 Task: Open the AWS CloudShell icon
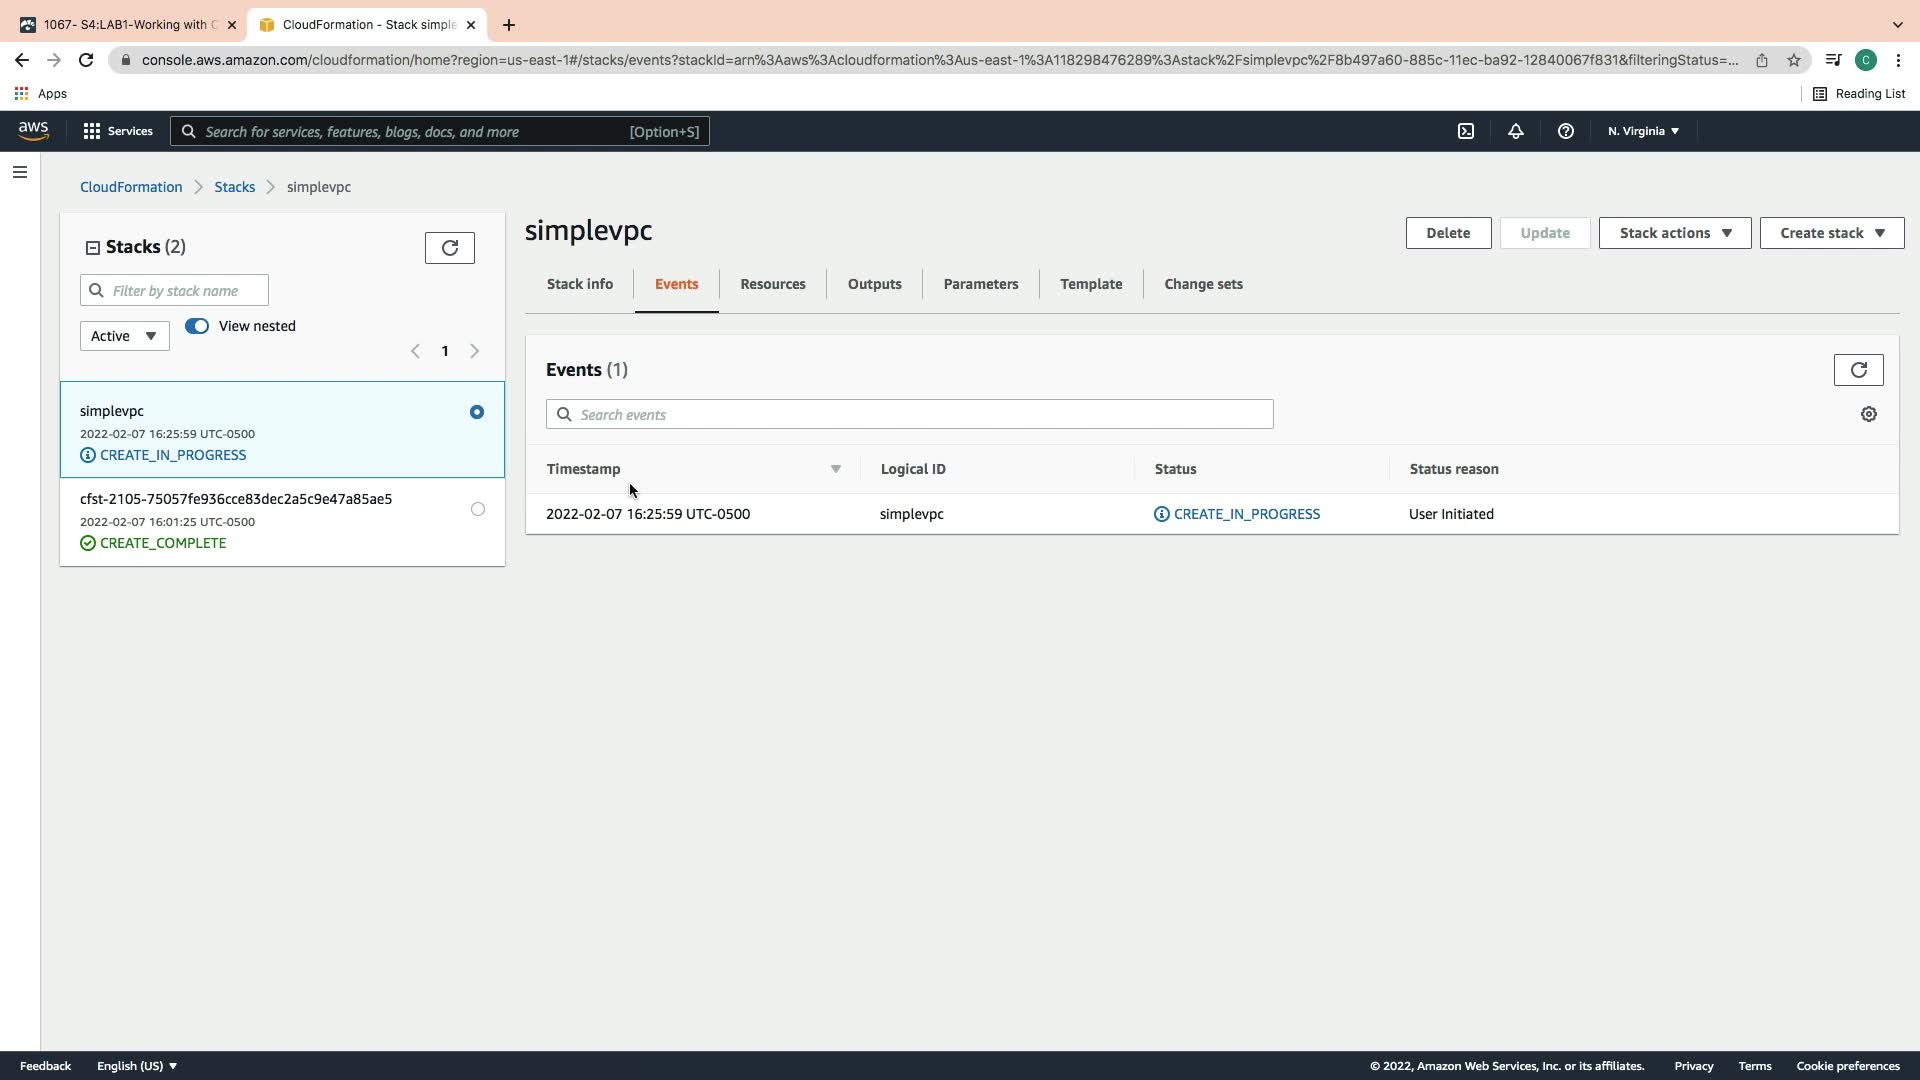point(1465,131)
